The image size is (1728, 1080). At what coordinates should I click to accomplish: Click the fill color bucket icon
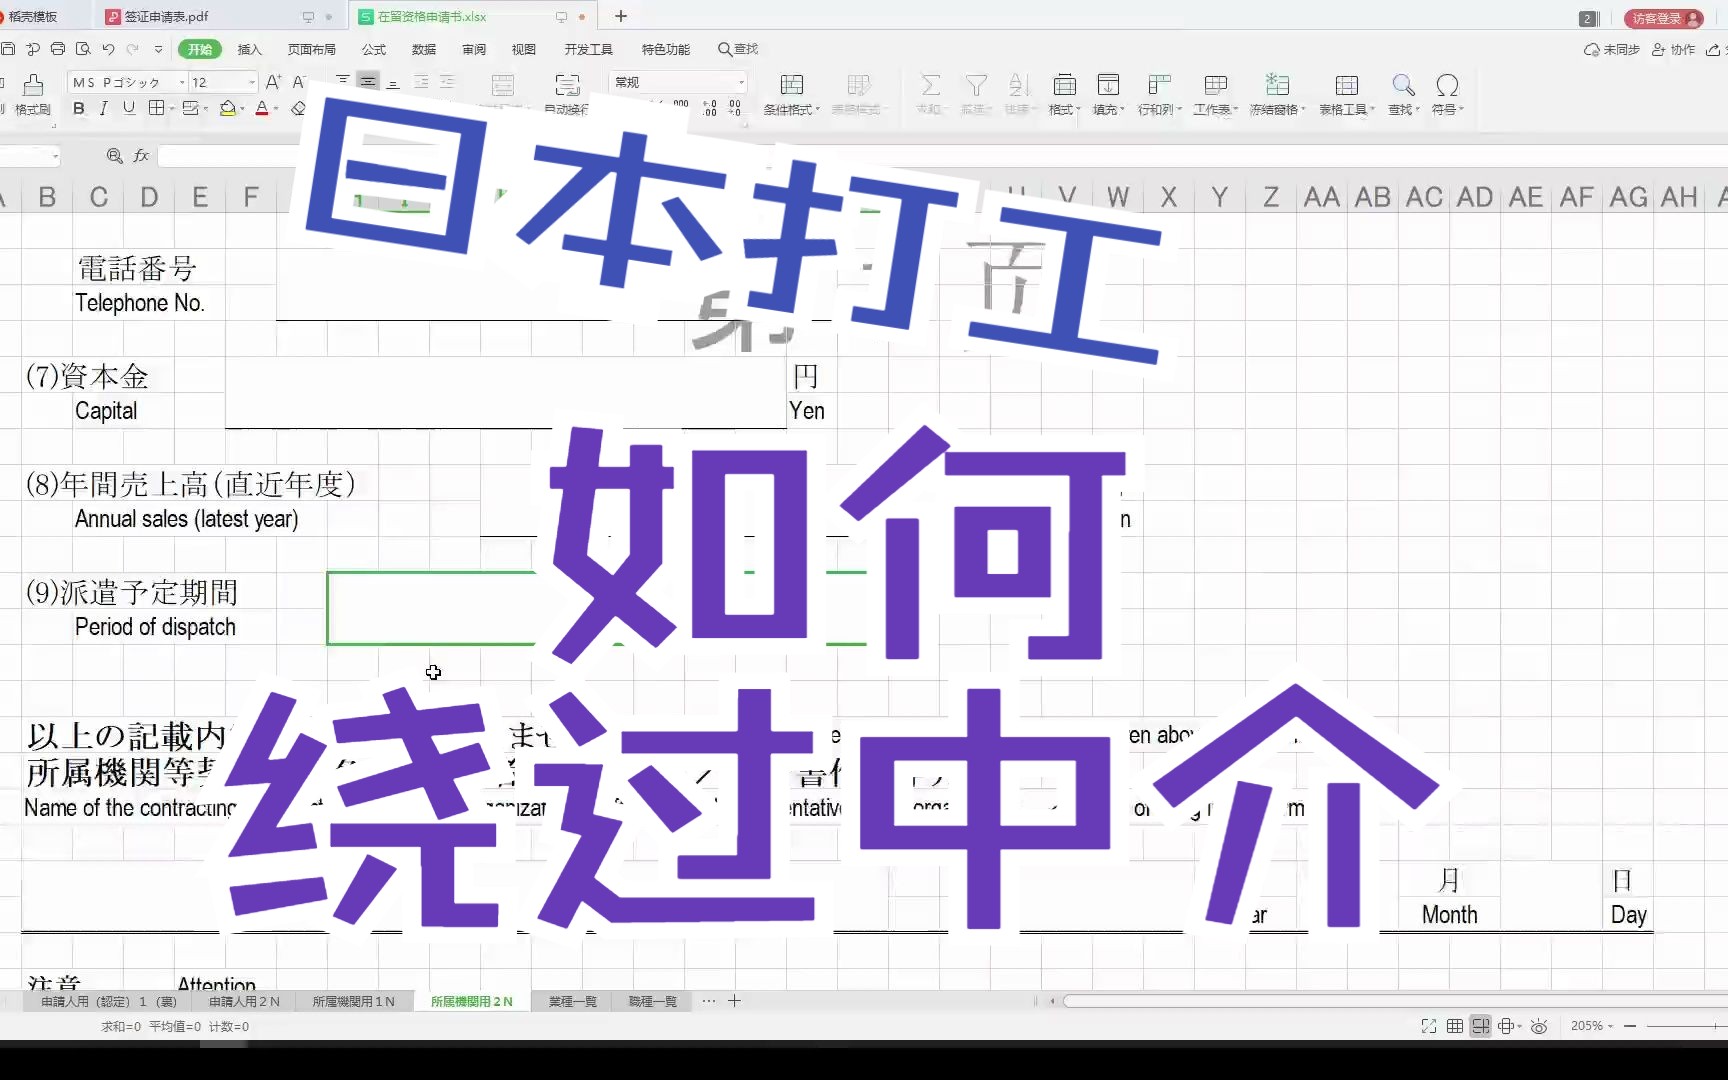pyautogui.click(x=228, y=108)
